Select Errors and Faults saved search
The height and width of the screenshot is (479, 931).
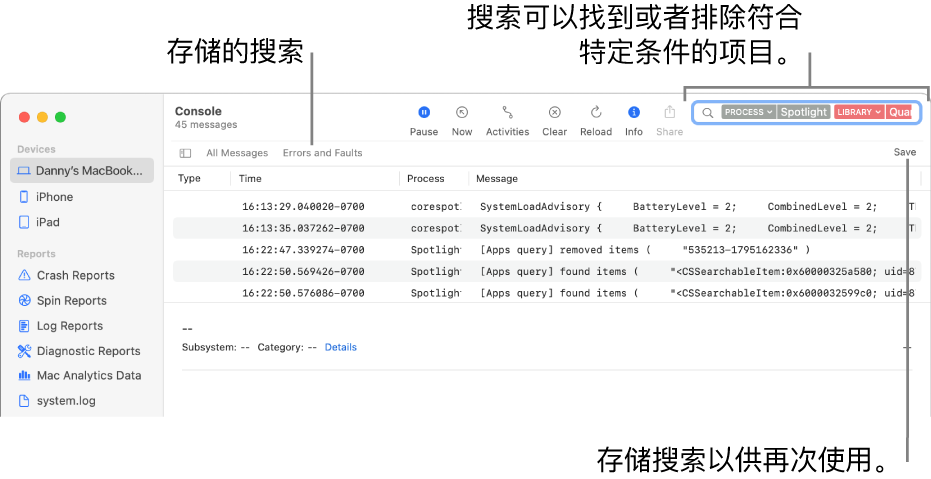(322, 153)
